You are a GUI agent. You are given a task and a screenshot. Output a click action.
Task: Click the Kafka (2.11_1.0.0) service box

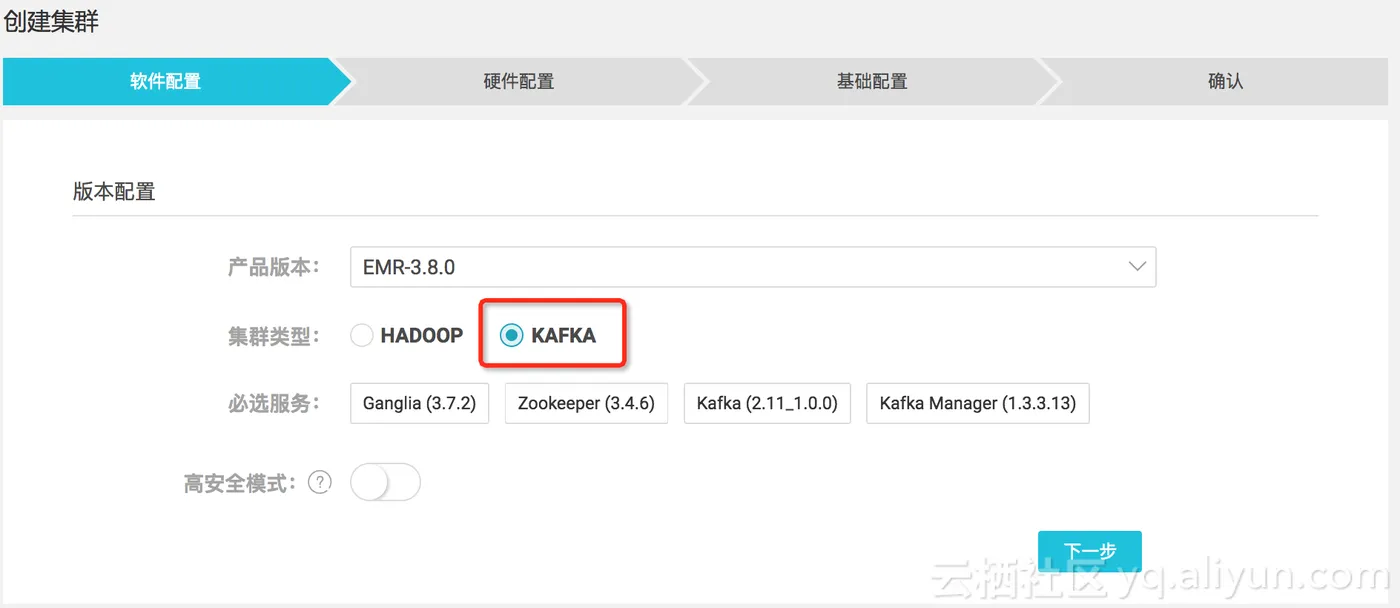(767, 403)
